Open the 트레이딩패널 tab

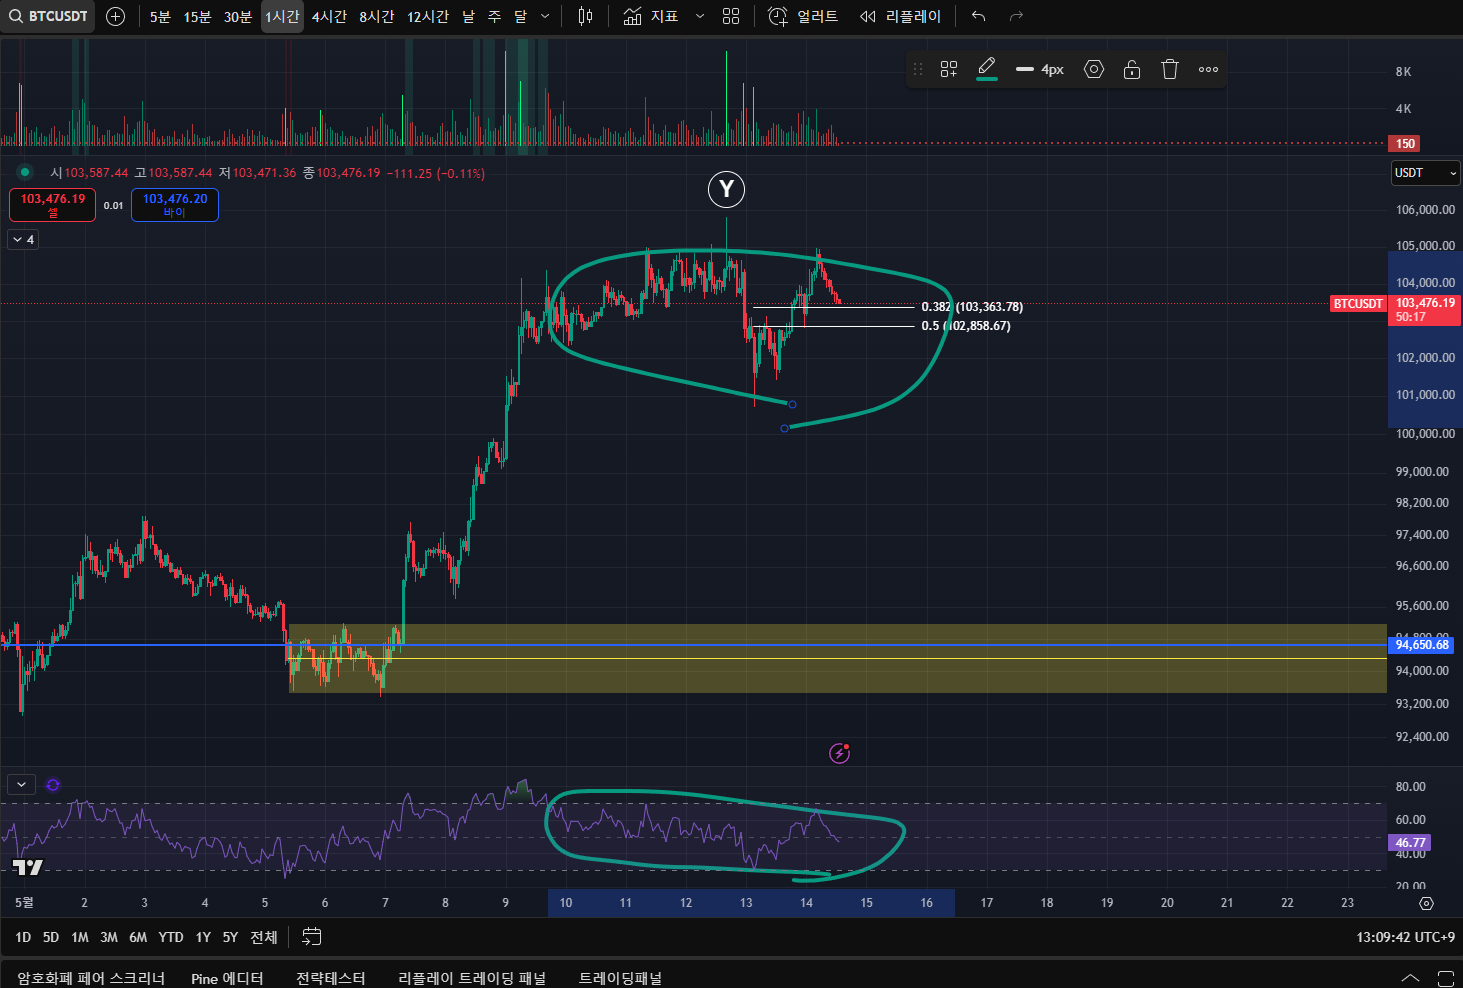620,978
